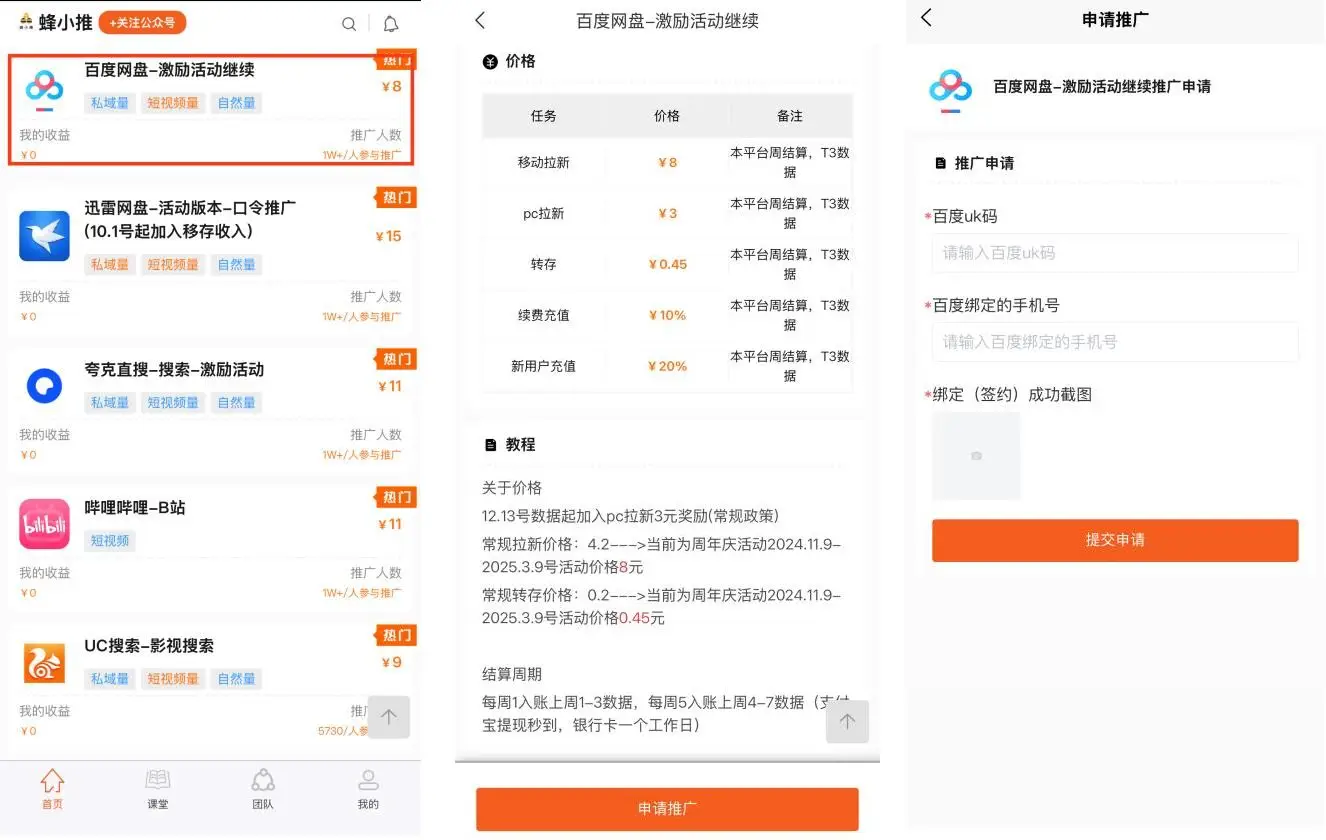Open the bilibili pink icon
Viewport: 1326px width, 840px height.
pos(44,524)
